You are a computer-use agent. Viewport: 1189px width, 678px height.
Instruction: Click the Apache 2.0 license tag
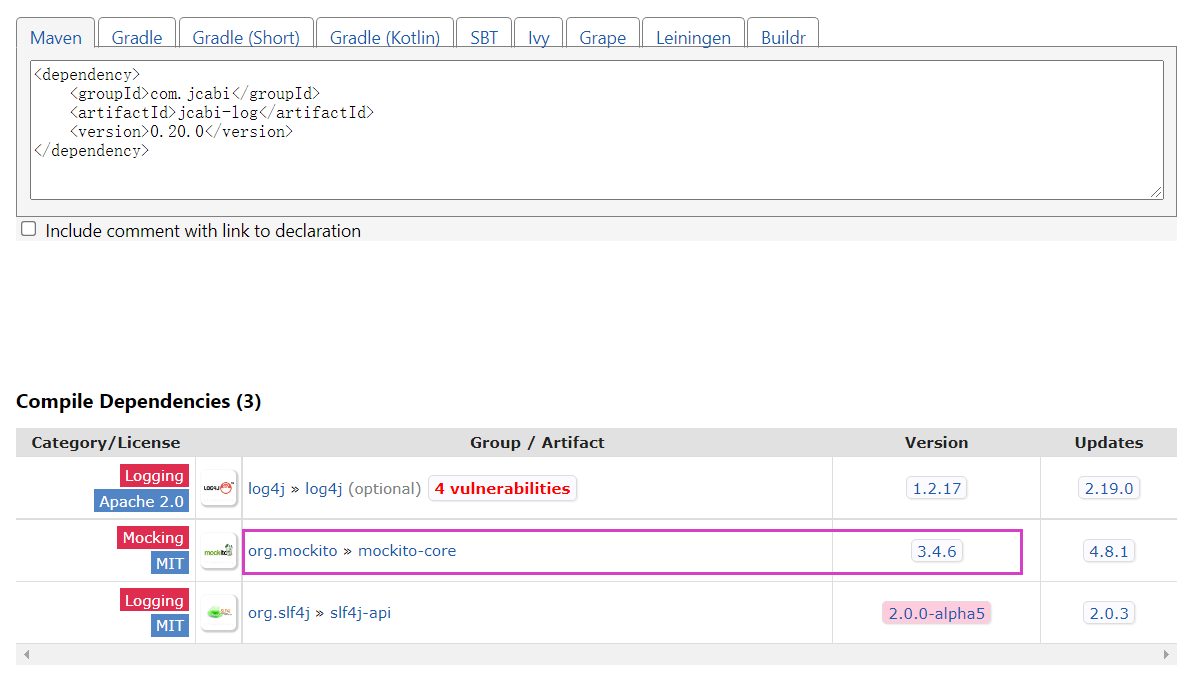pyautogui.click(x=142, y=501)
